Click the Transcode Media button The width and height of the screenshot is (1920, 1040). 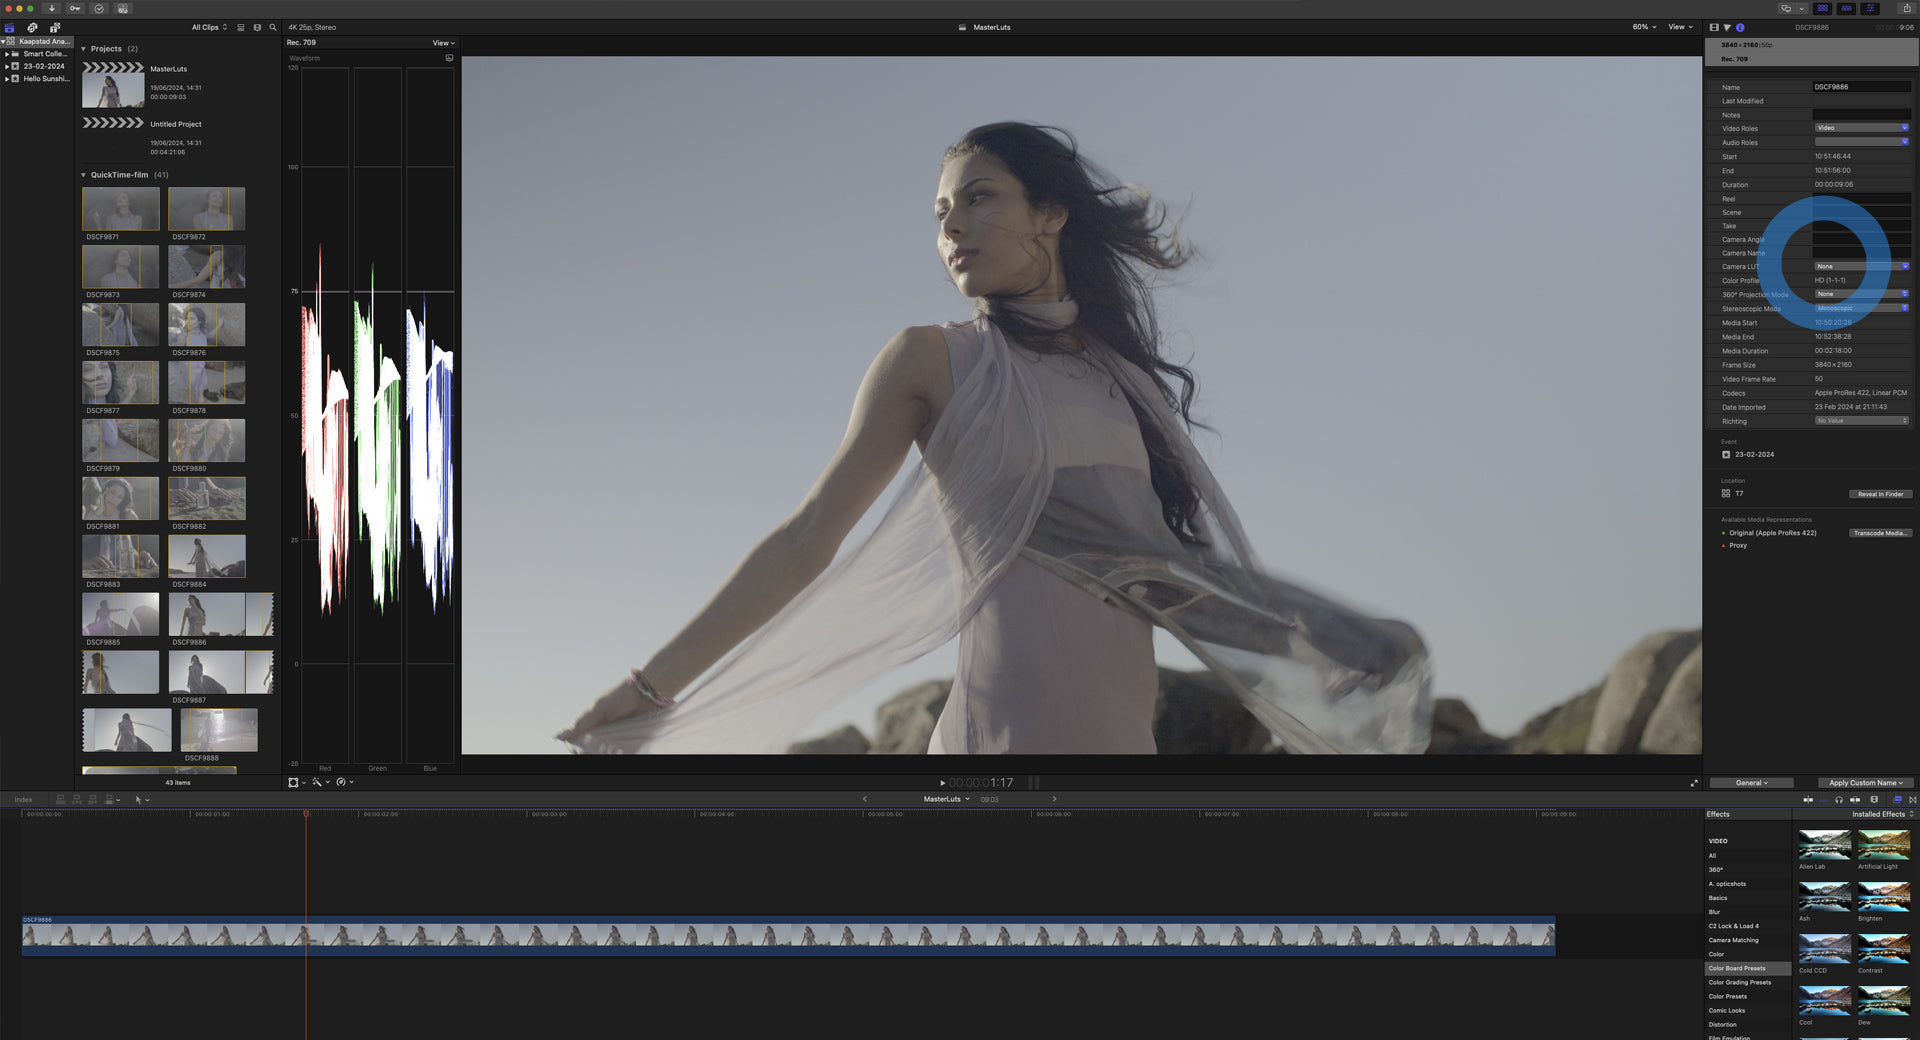pos(1880,533)
